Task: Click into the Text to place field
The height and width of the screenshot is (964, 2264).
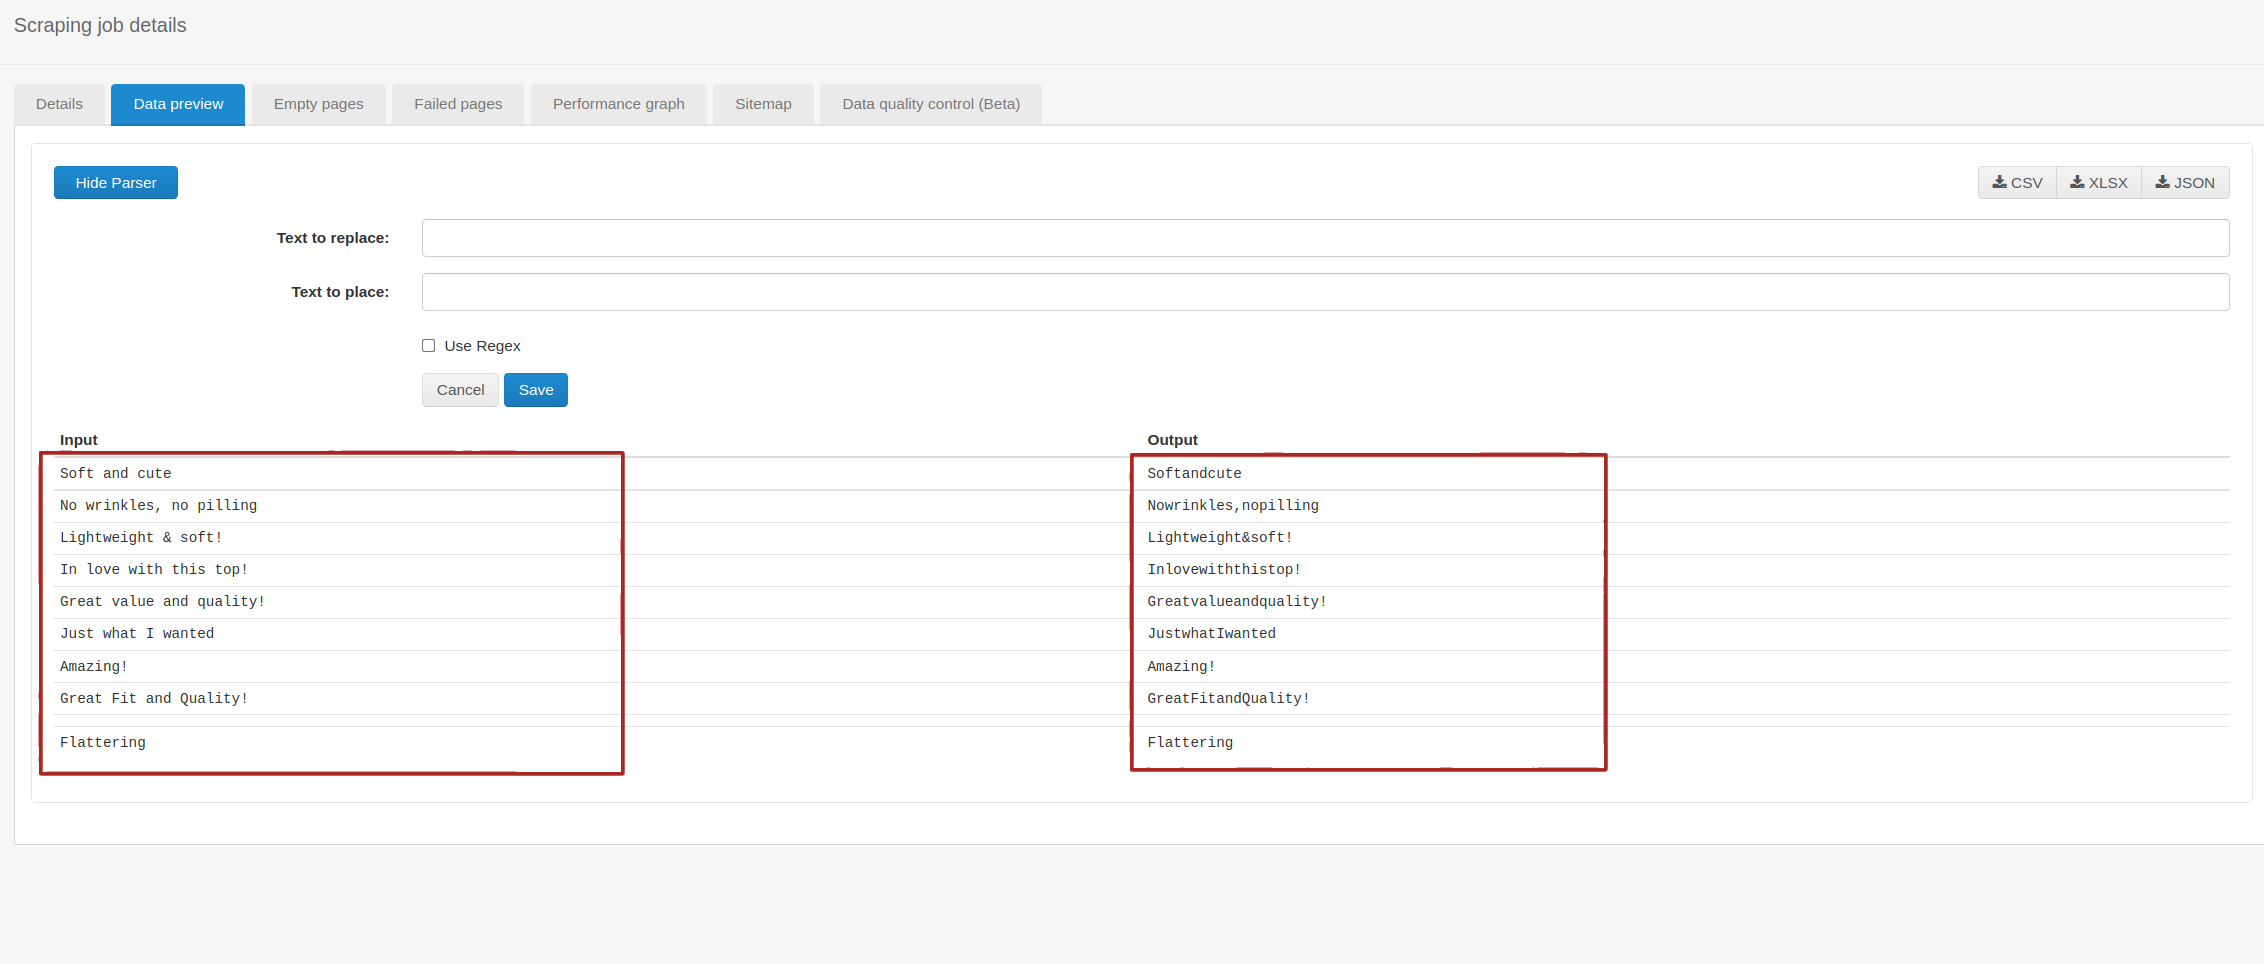Action: [x=1325, y=292]
